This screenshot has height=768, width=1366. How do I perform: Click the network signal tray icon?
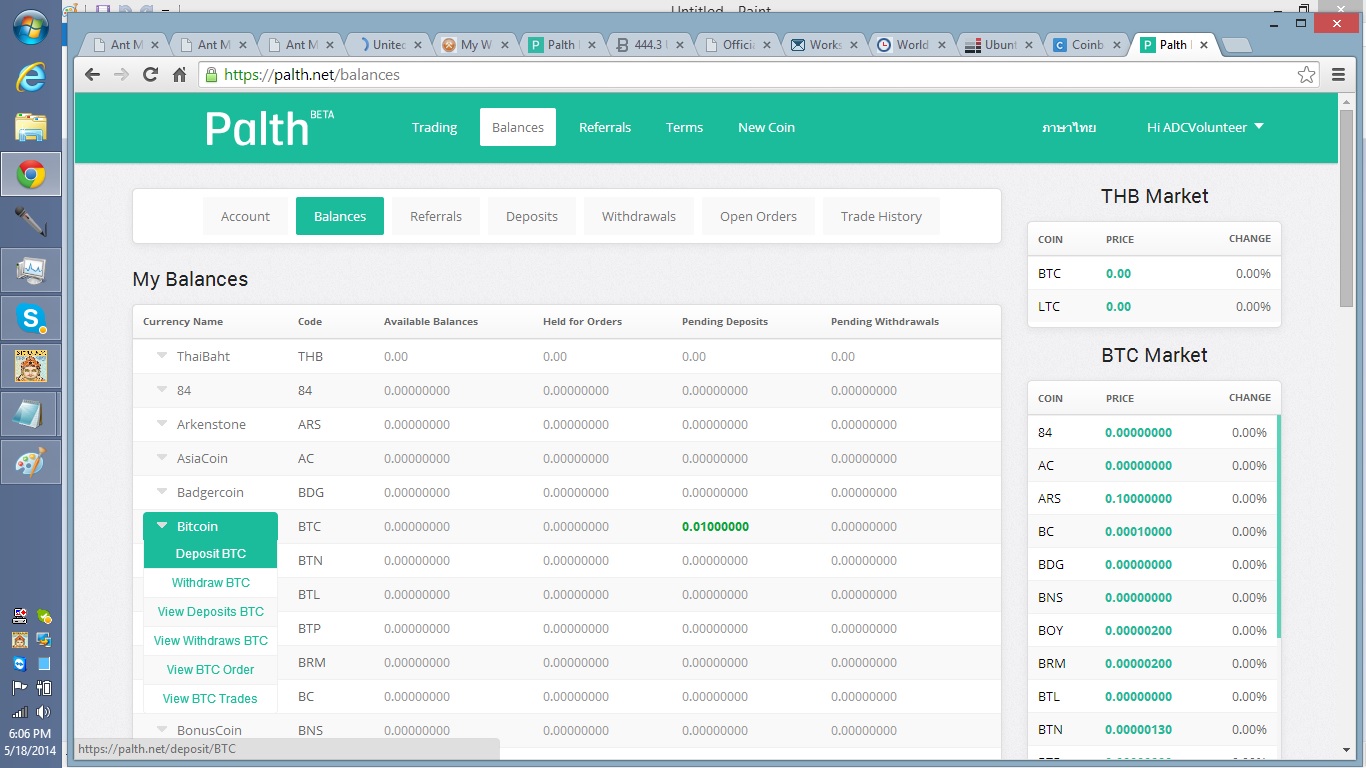19,712
